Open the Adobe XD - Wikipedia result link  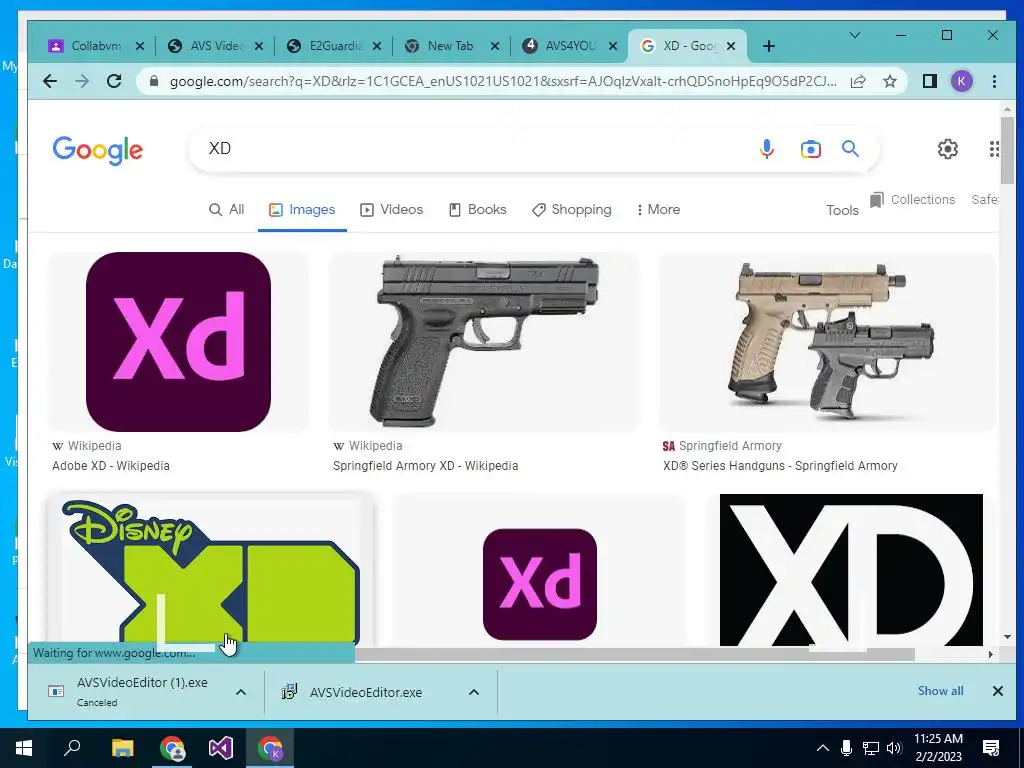111,466
